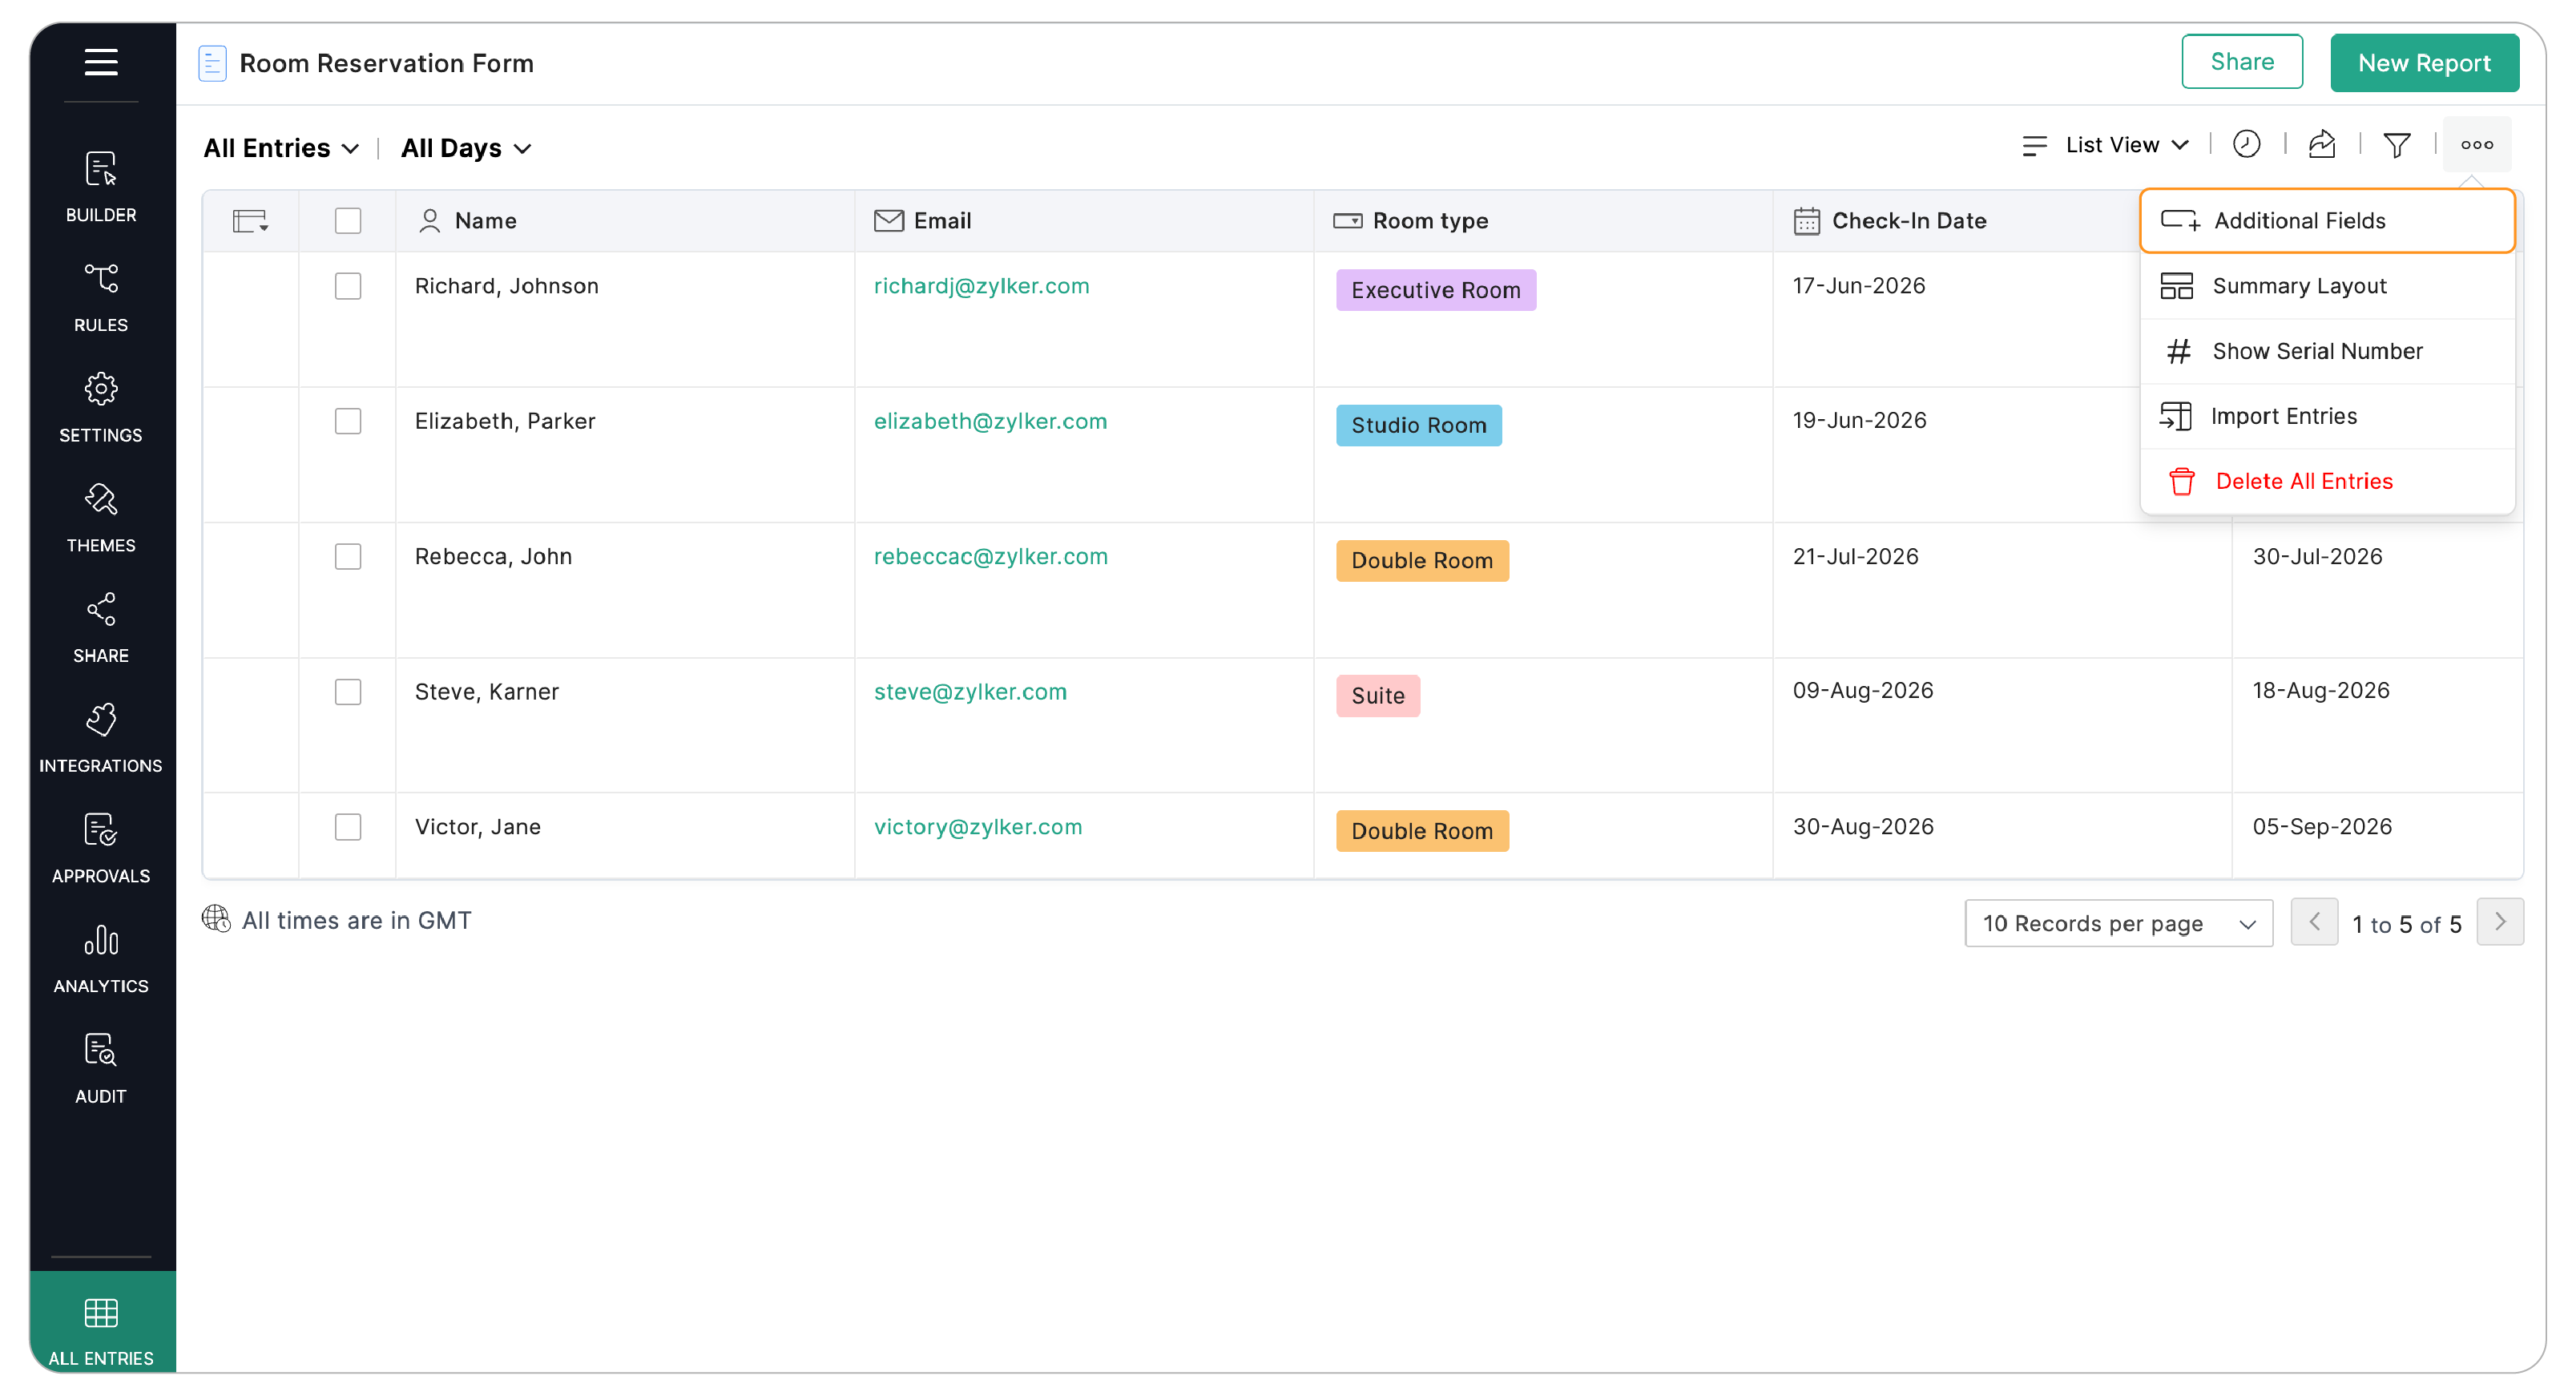The width and height of the screenshot is (2576, 1396).
Task: Check the Richard, Johnson row checkbox
Action: click(348, 286)
